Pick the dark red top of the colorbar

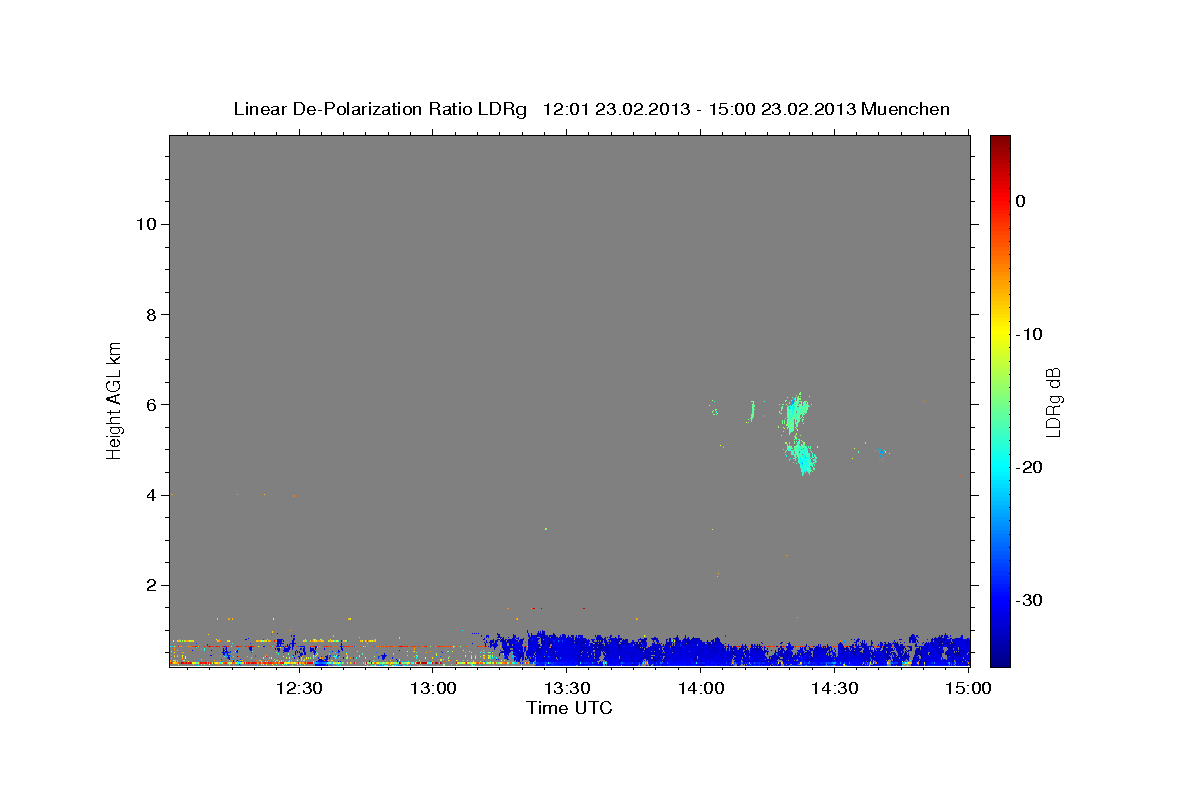pyautogui.click(x=999, y=142)
